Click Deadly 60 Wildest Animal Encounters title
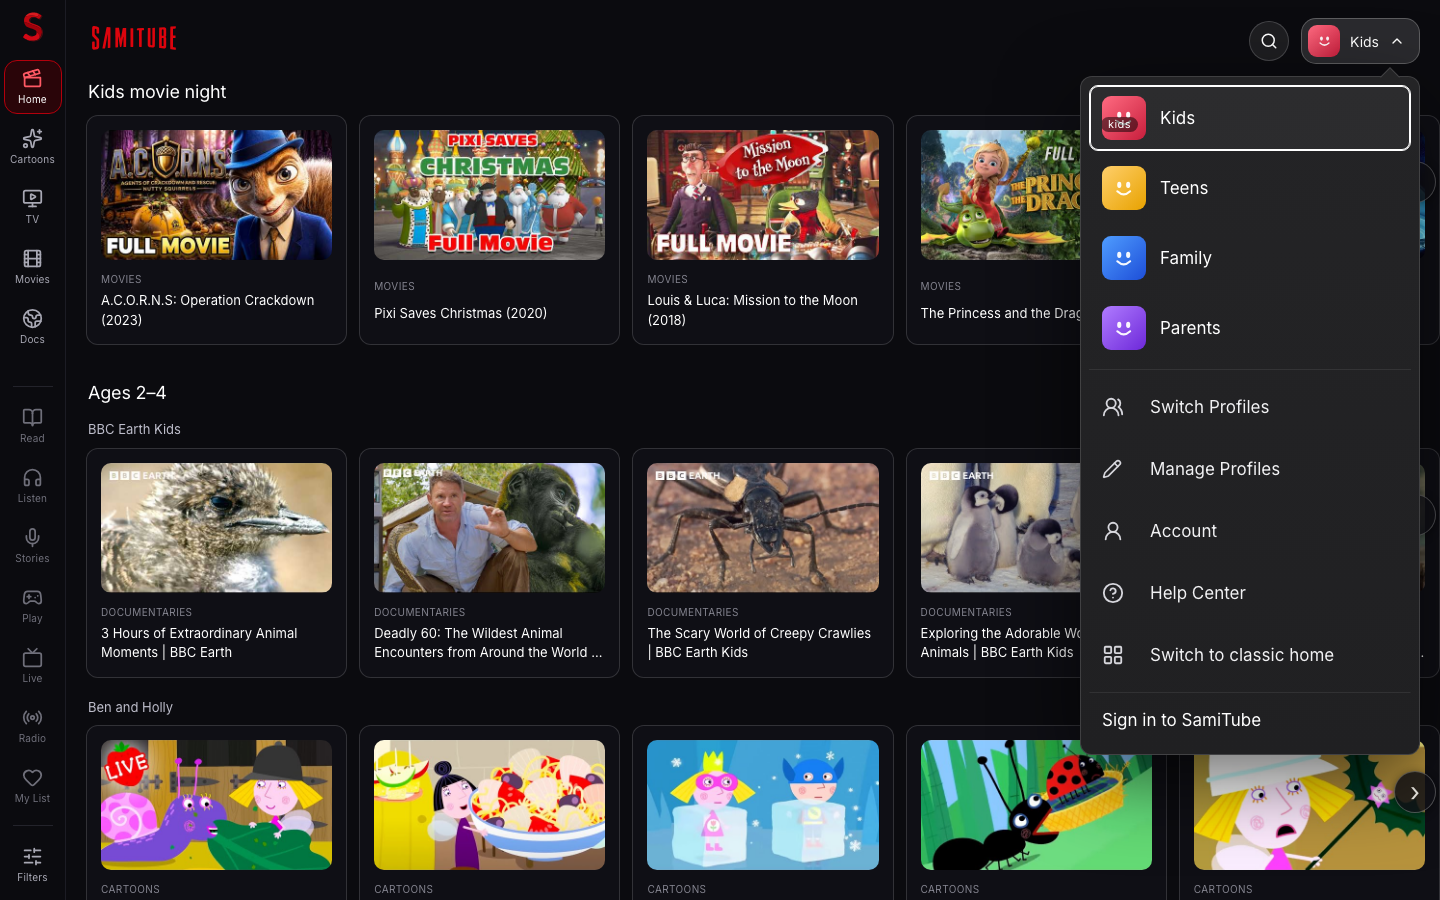This screenshot has width=1440, height=900. point(488,643)
